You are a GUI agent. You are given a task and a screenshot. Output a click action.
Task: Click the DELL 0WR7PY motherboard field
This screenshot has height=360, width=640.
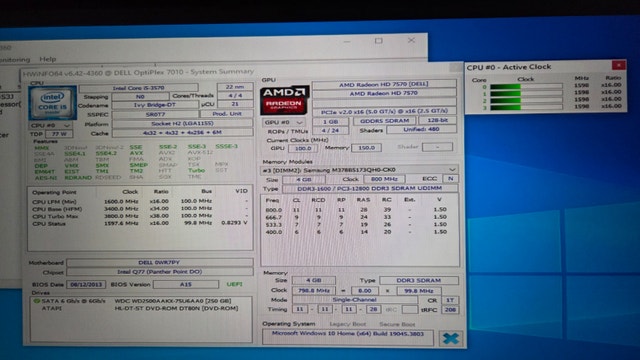pos(160,262)
